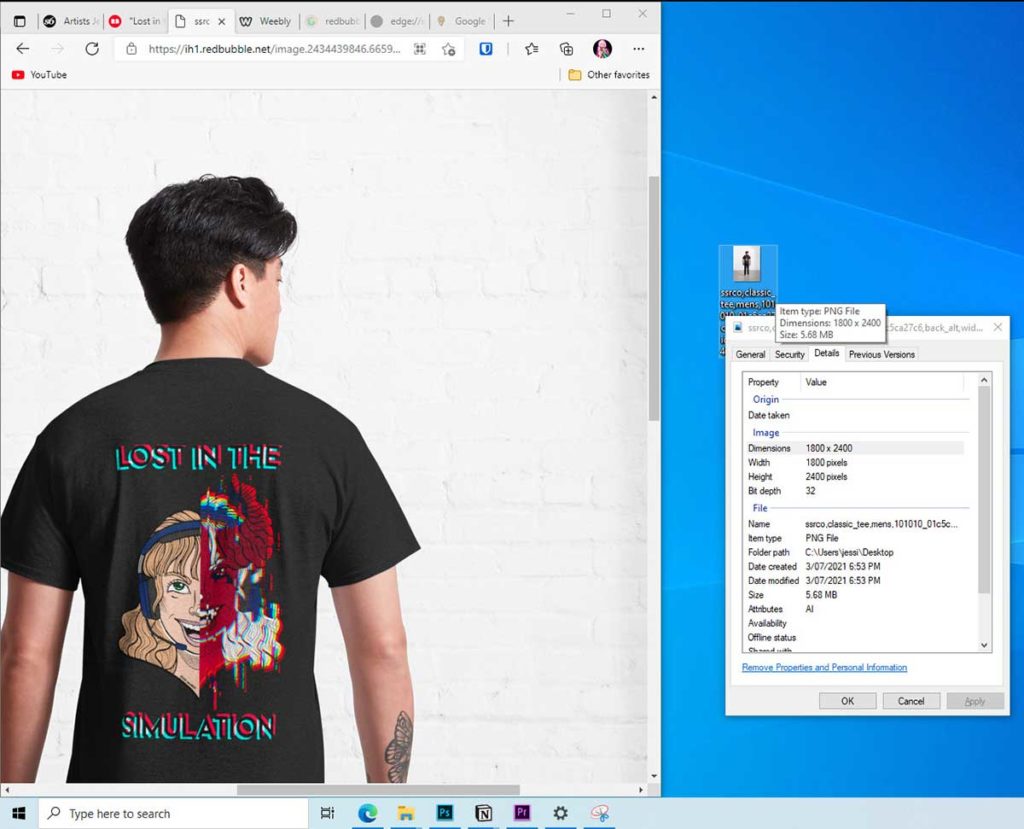Screen dimensions: 1024x829
Task: Click the browser's horizontal scroll right arrow
Action: (641, 790)
